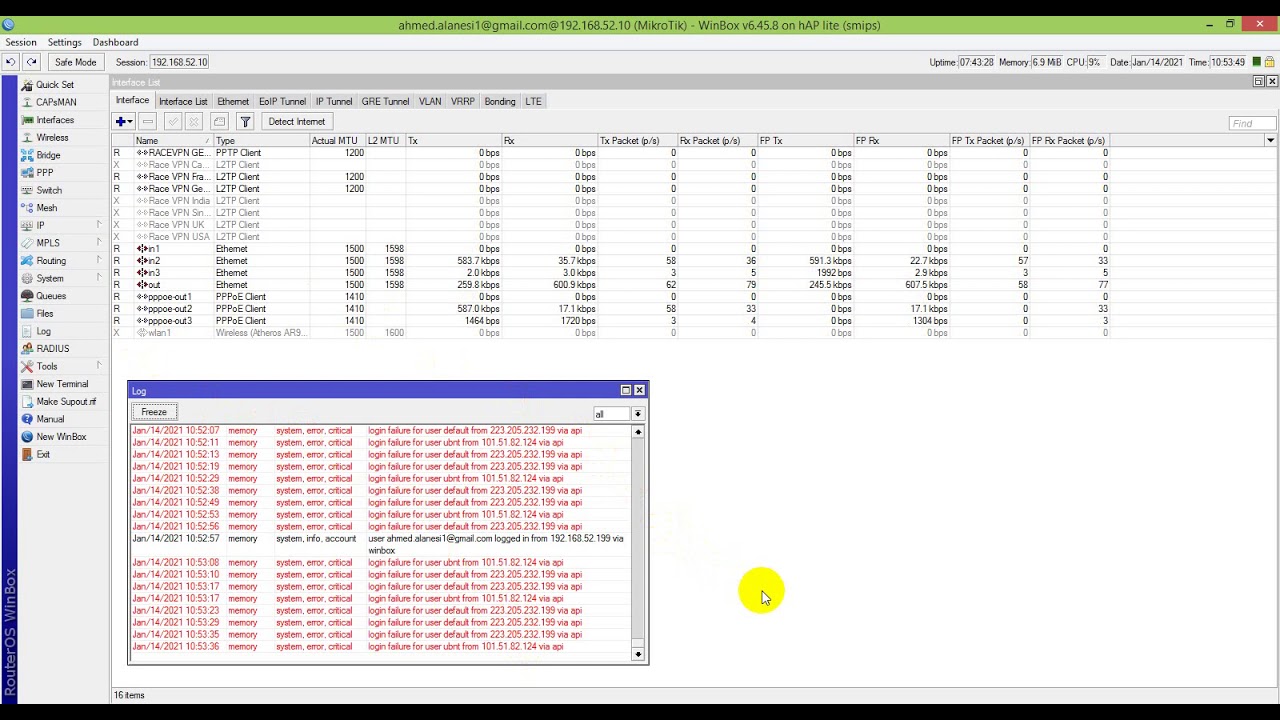Click the green status indicator in the top bar
This screenshot has height=720, width=1280.
(x=1256, y=62)
